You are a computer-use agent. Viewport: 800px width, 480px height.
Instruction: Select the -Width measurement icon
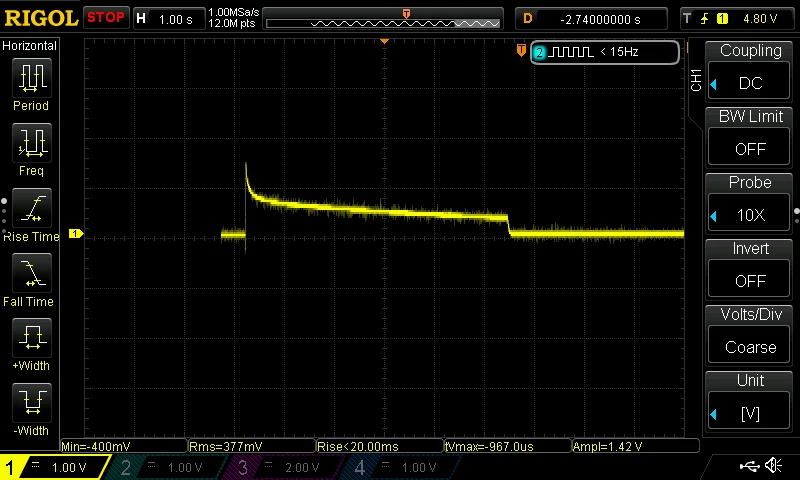click(x=32, y=402)
